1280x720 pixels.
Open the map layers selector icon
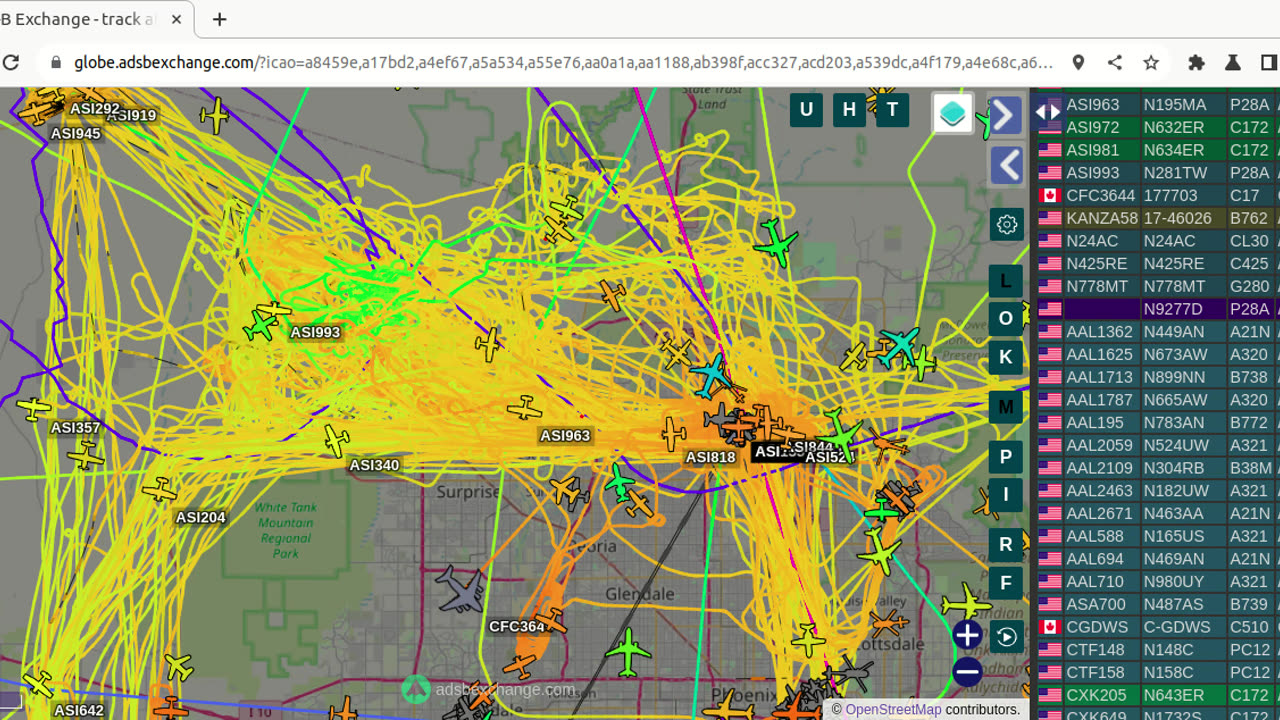coord(953,113)
